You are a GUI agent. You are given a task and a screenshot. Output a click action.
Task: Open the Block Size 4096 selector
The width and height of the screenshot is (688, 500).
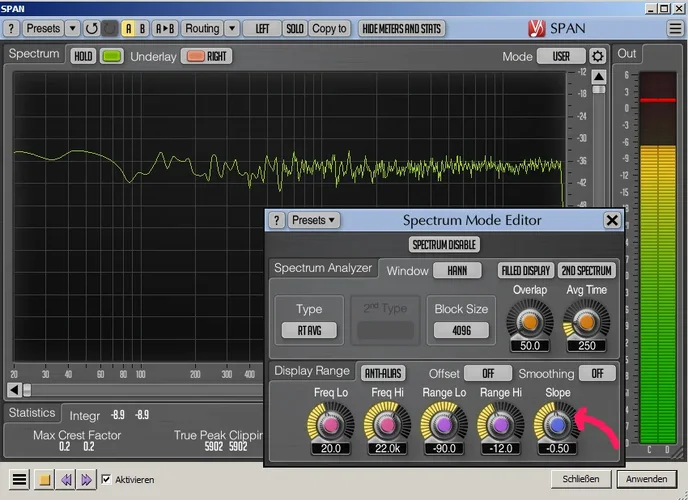click(461, 330)
